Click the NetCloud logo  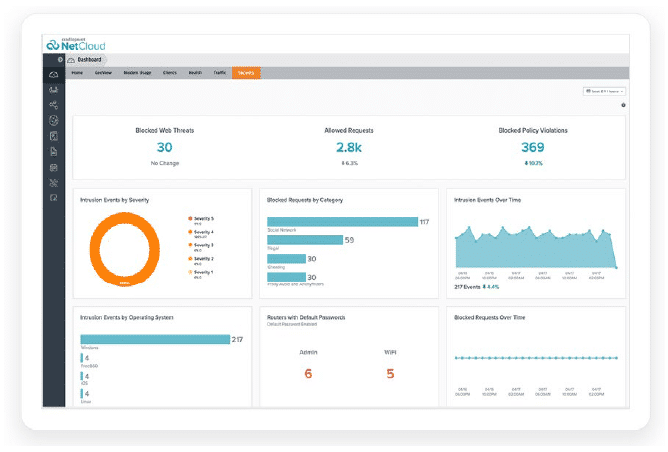point(75,44)
